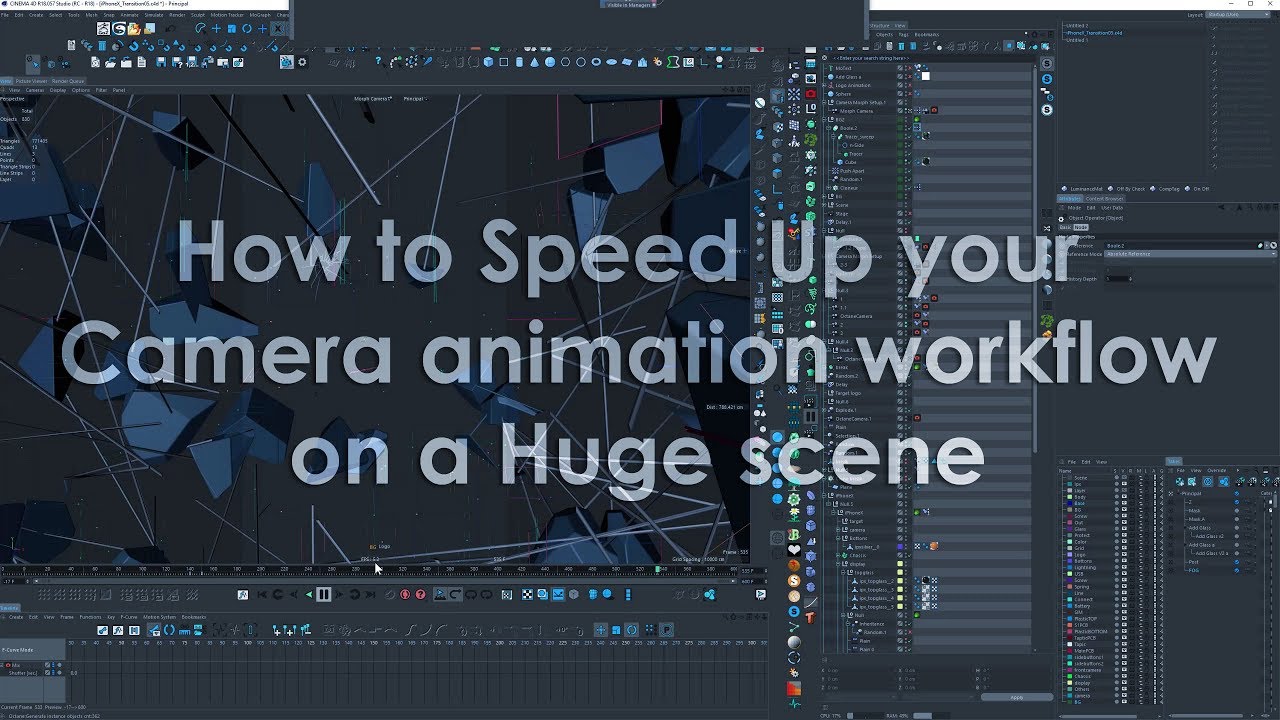The height and width of the screenshot is (720, 1280).
Task: Open the Render menu
Action: [177, 15]
